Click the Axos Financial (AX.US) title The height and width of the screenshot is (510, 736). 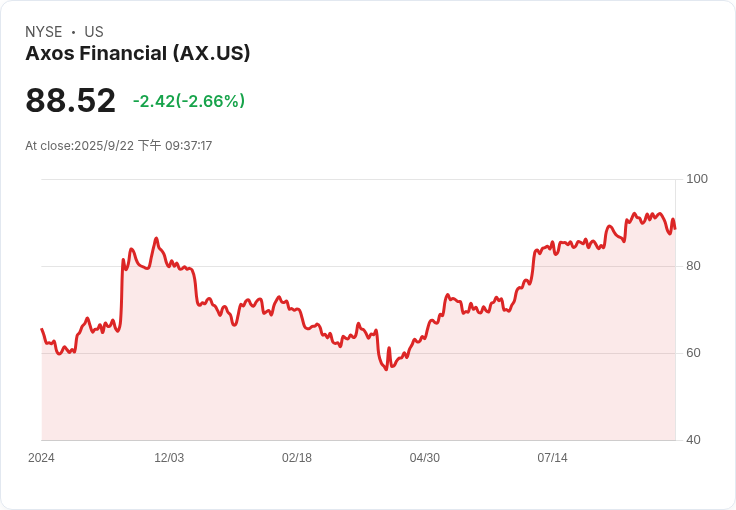pyautogui.click(x=137, y=54)
